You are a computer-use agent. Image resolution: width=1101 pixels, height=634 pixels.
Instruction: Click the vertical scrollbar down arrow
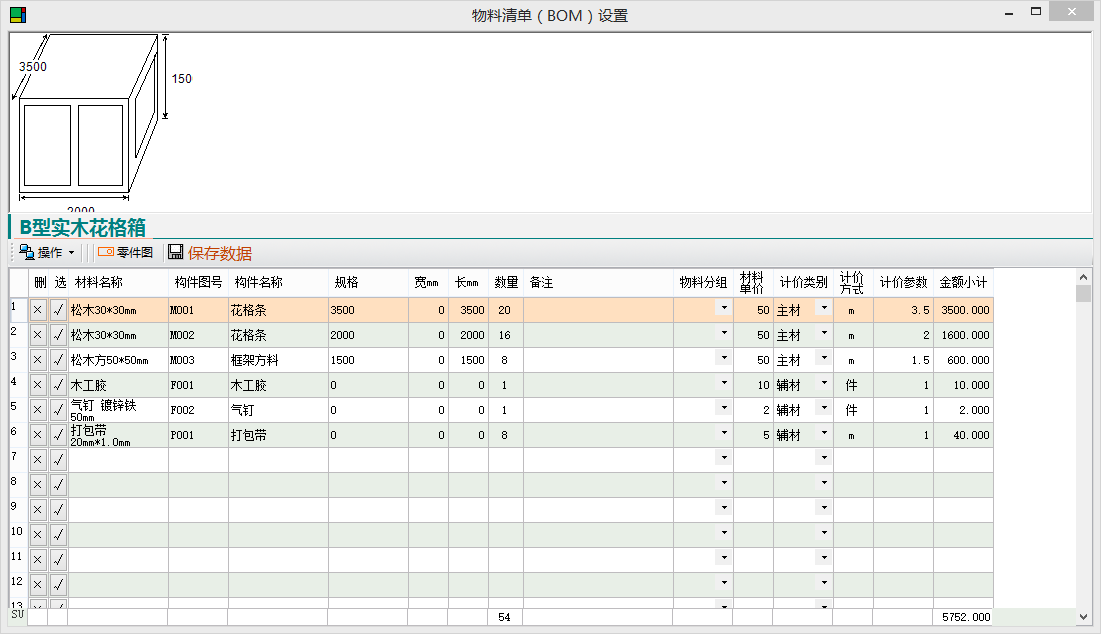tap(1083, 618)
